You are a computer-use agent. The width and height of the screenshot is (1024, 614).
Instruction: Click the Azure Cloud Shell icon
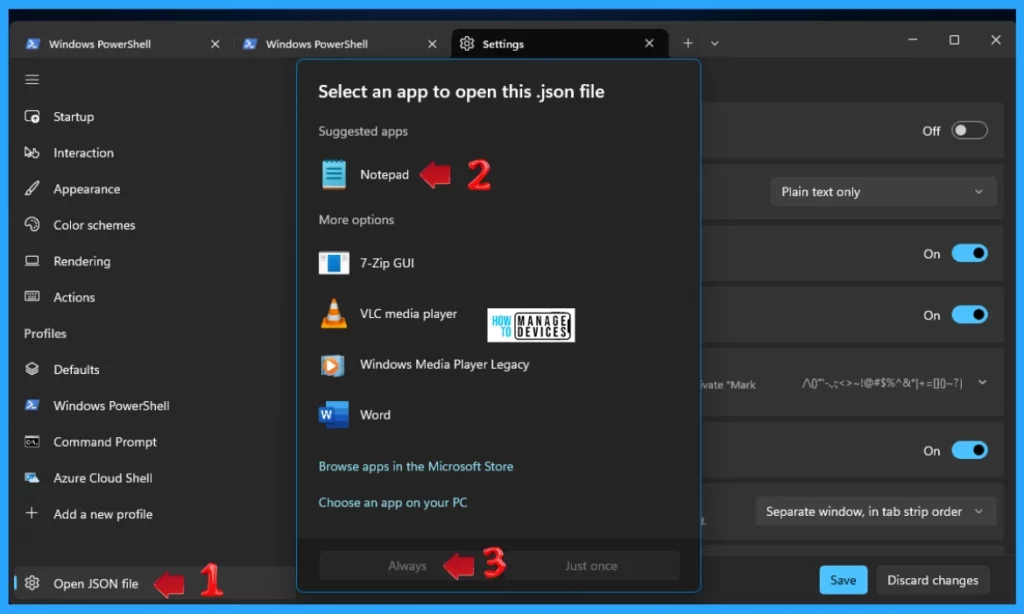pyautogui.click(x=32, y=477)
